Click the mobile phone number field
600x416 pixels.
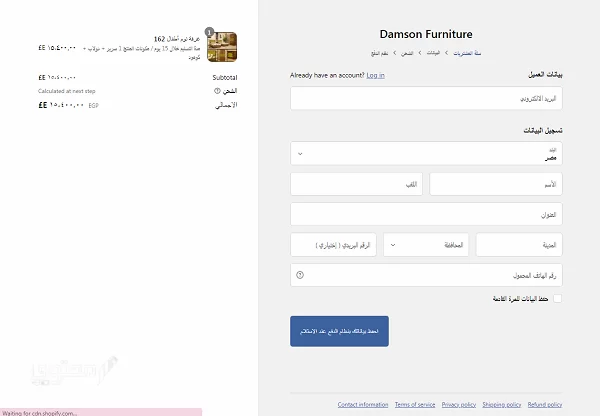tap(426, 275)
